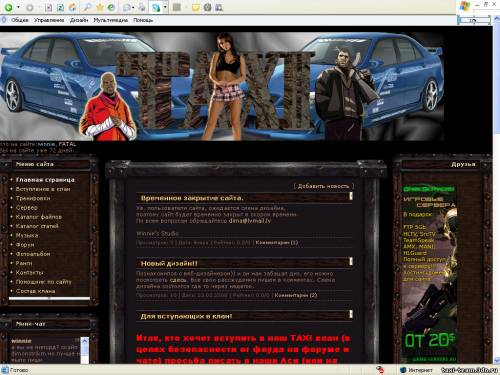Open the Форум link in site menu
Image resolution: width=500 pixels, height=375 pixels.
pyautogui.click(x=25, y=245)
